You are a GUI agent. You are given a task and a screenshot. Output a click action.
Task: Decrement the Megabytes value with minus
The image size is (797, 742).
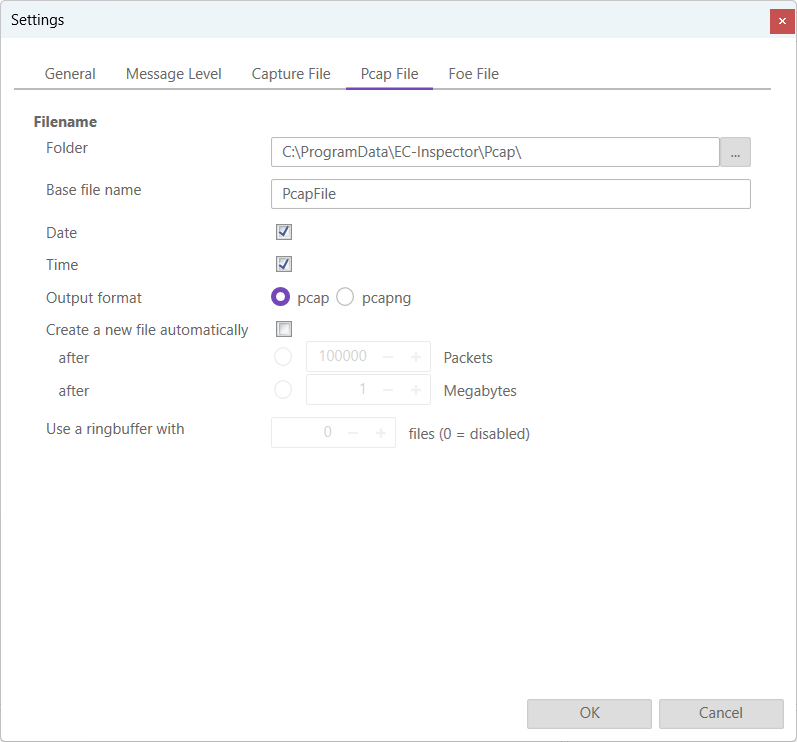(x=388, y=390)
